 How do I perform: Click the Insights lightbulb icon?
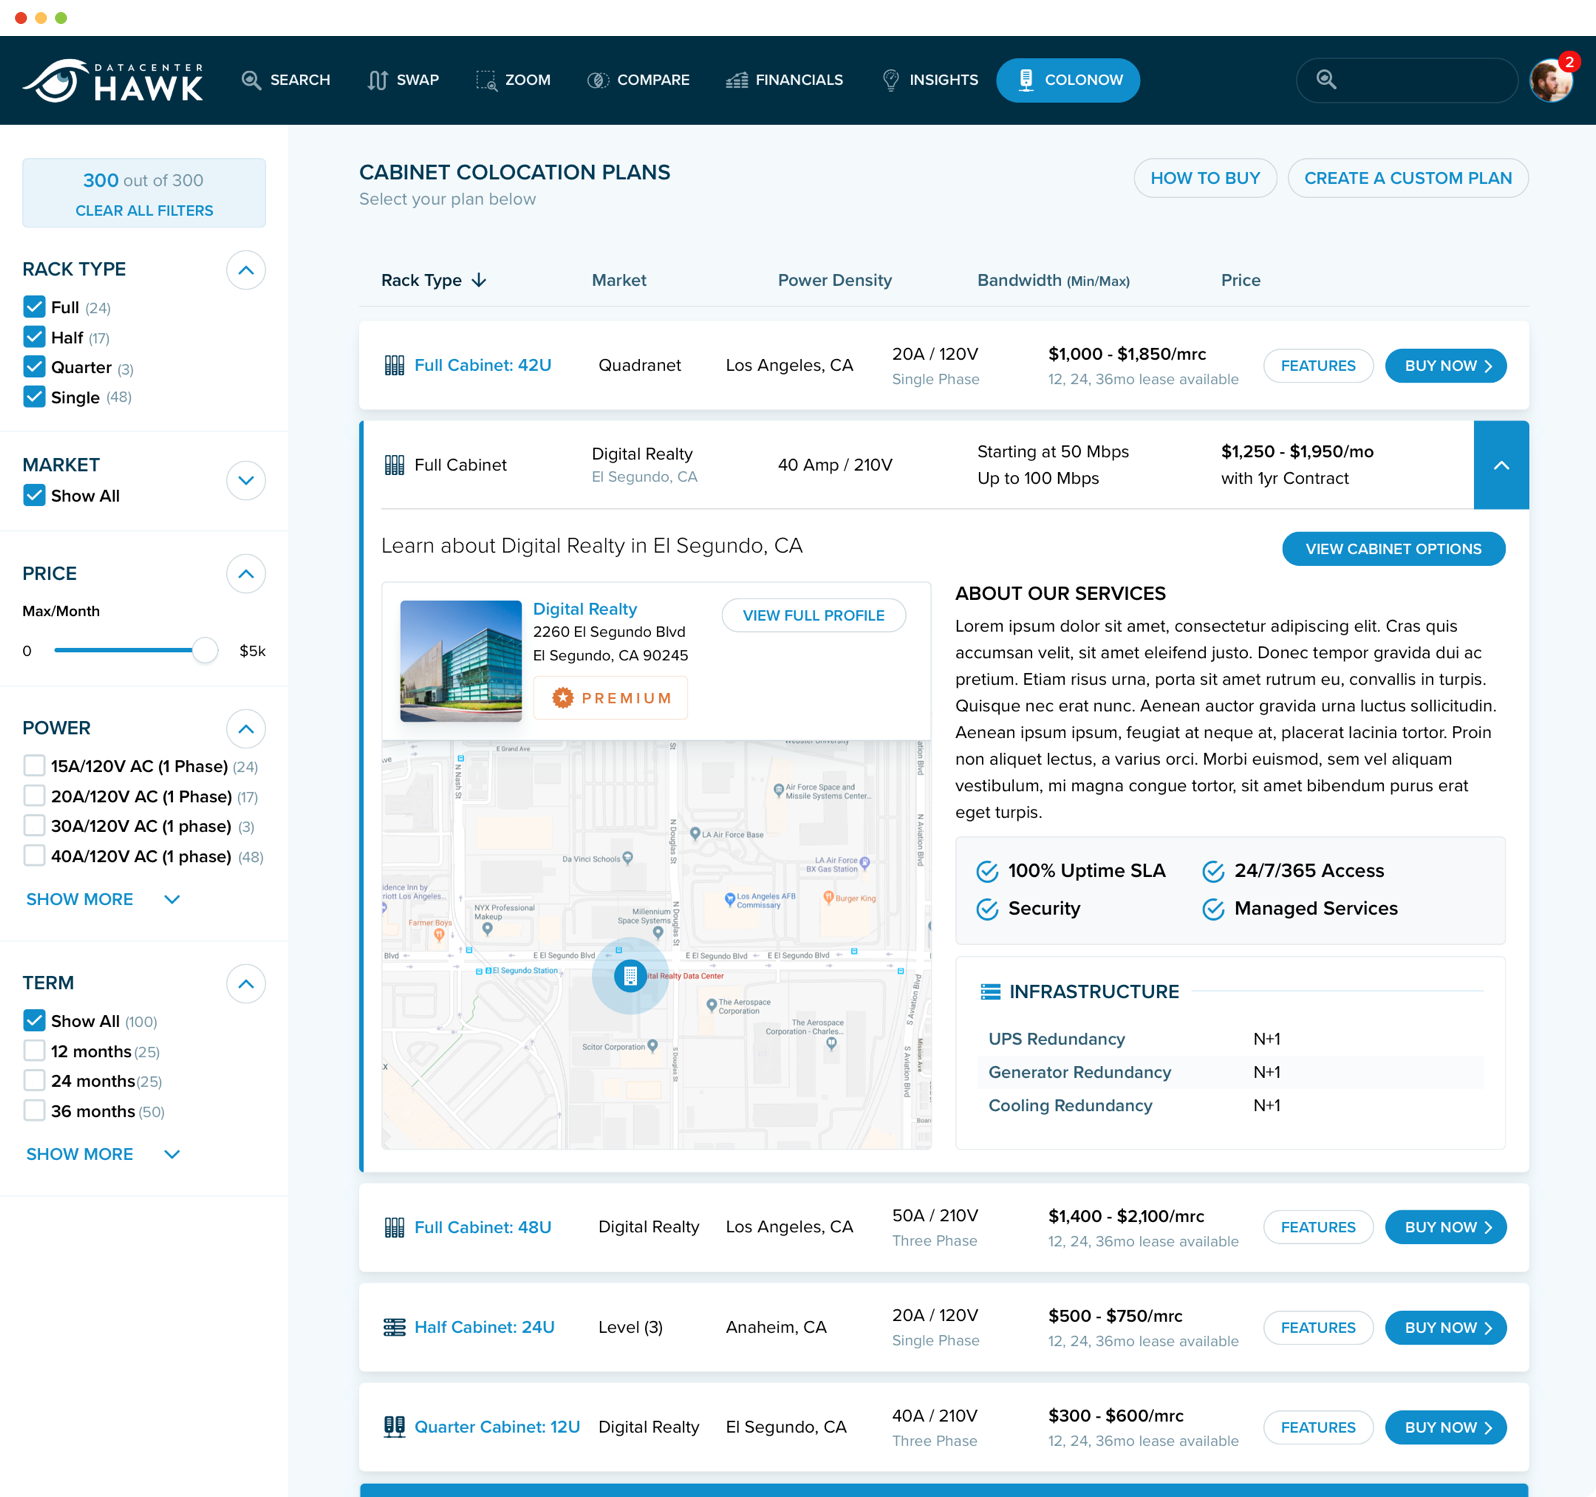tap(891, 80)
